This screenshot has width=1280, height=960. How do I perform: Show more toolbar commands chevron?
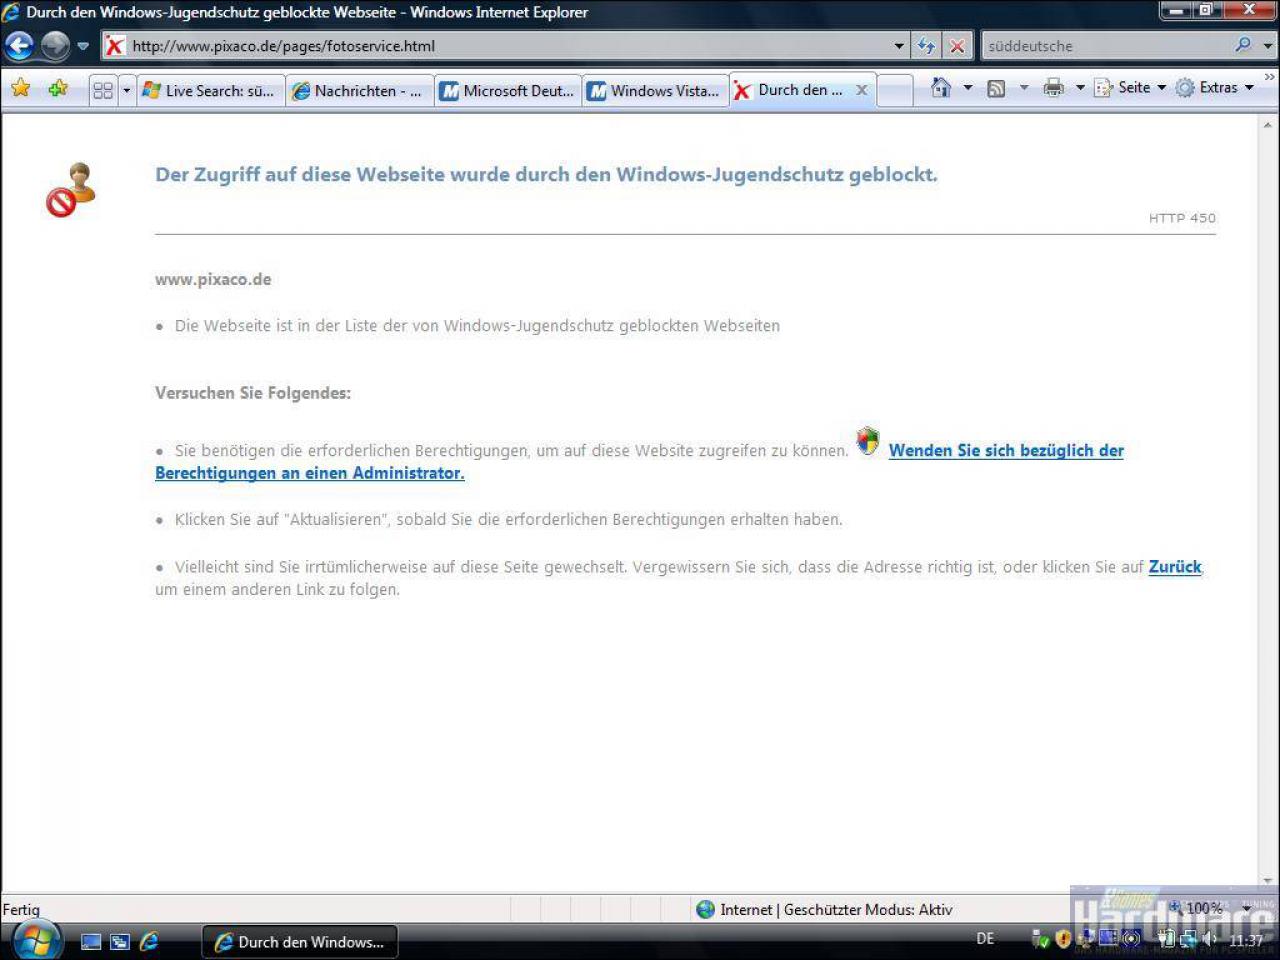[x=1269, y=77]
